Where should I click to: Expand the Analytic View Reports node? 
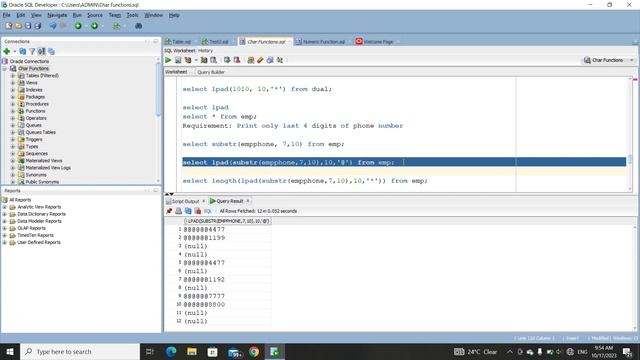(x=4, y=207)
